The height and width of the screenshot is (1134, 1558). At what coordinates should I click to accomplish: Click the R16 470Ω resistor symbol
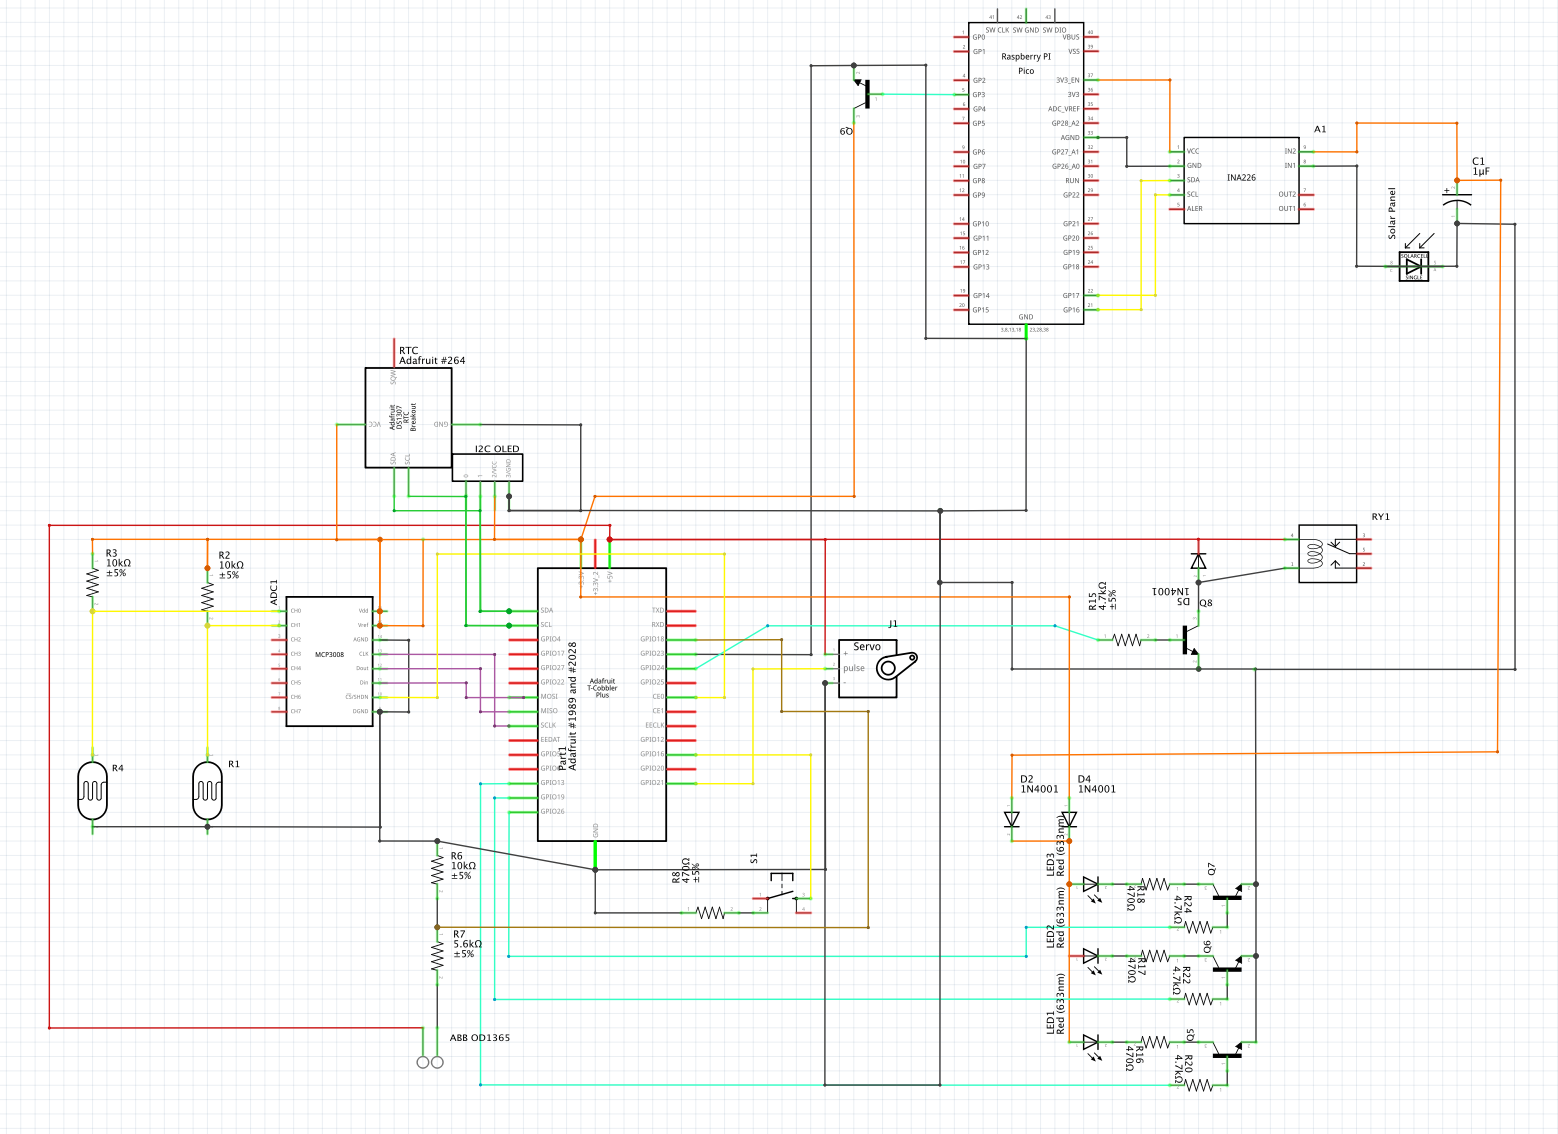tap(1155, 1042)
